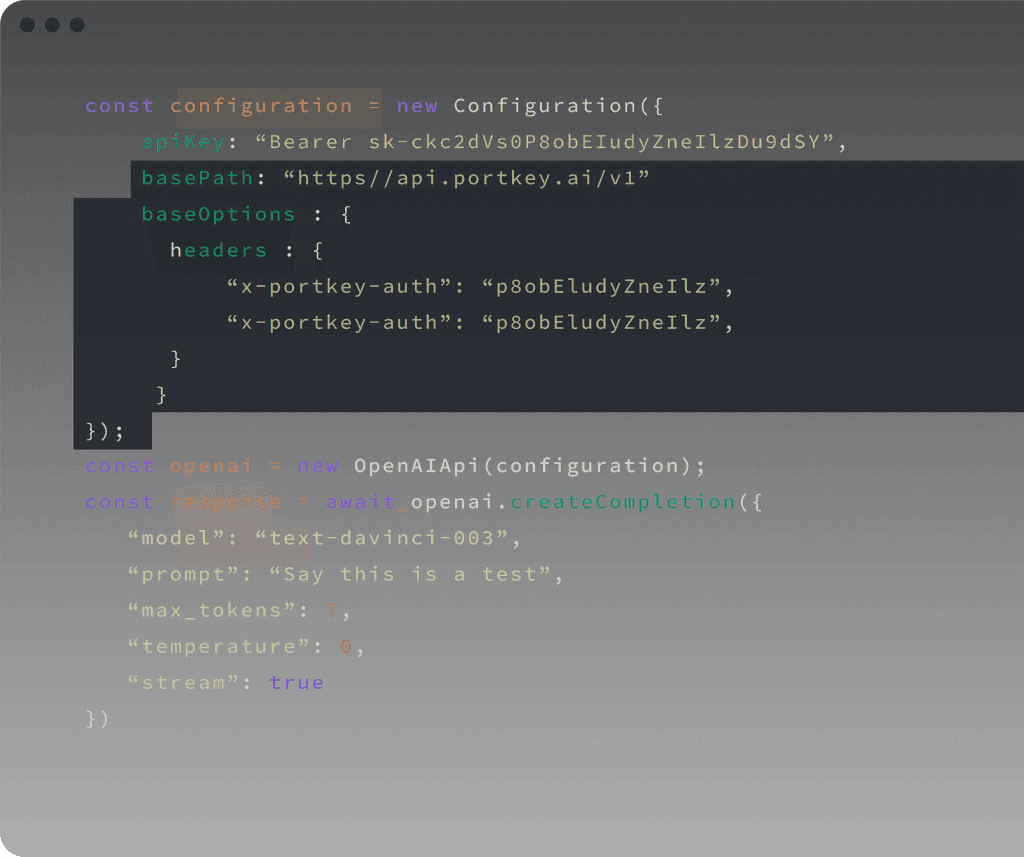Click the apiKey property label
Screen dimensions: 1024x857
(x=183, y=142)
